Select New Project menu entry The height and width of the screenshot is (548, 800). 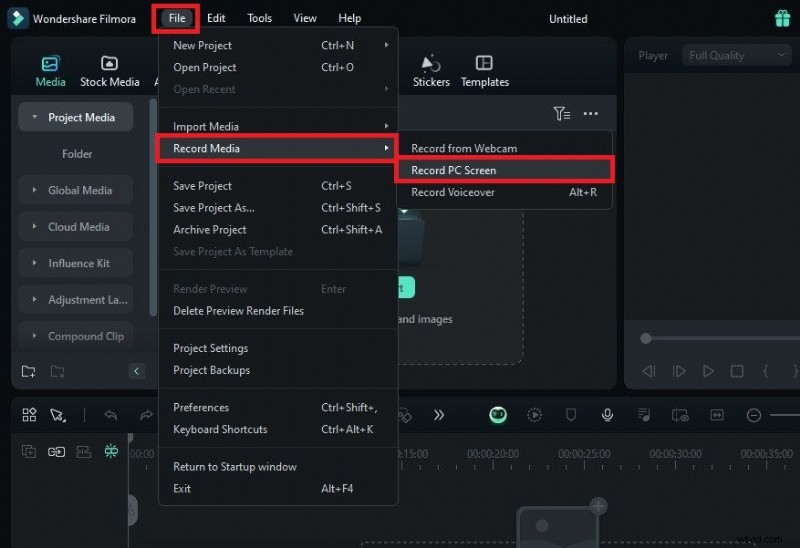(x=278, y=45)
